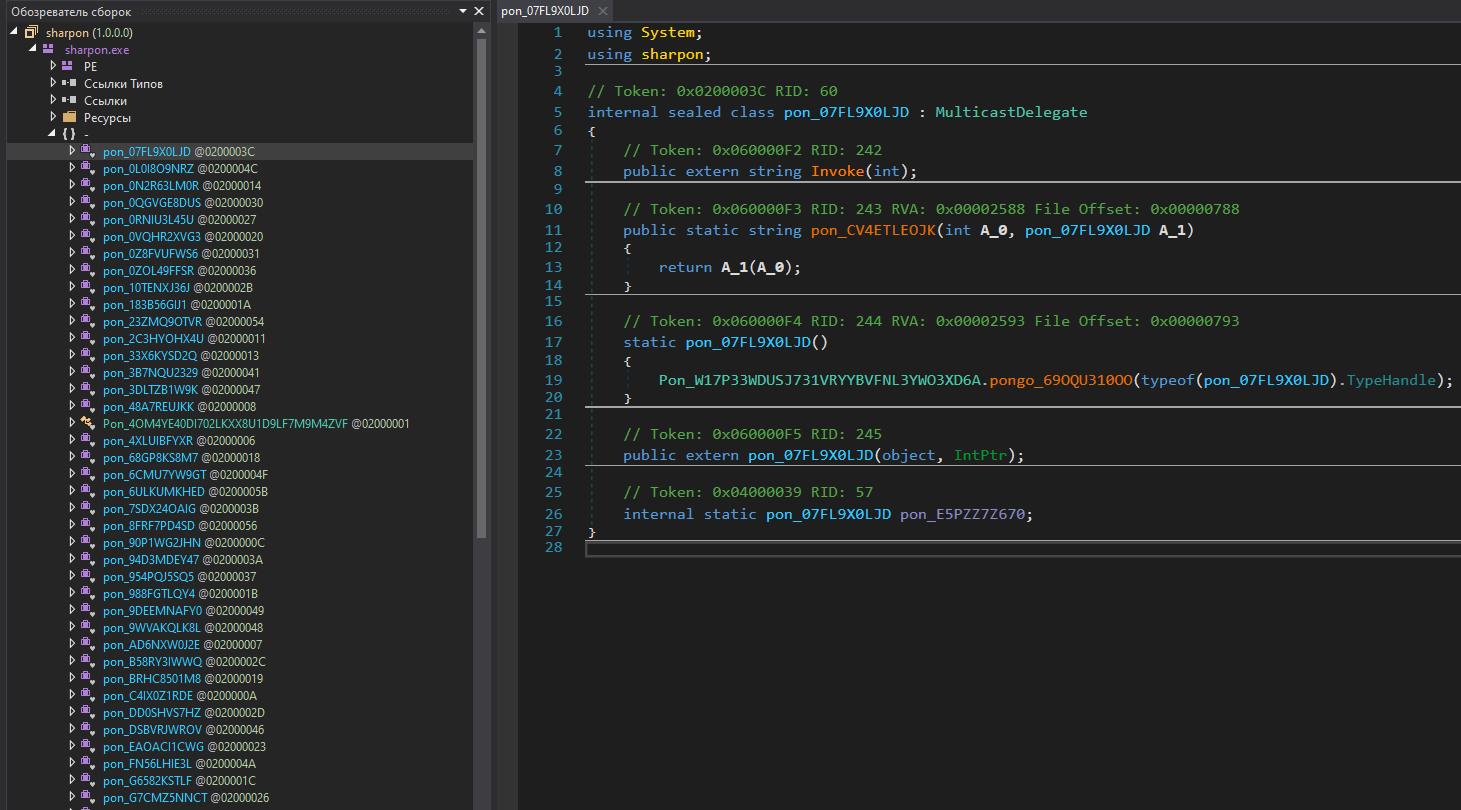Click class icon beside pon_3B7NQU2329

click(88, 372)
